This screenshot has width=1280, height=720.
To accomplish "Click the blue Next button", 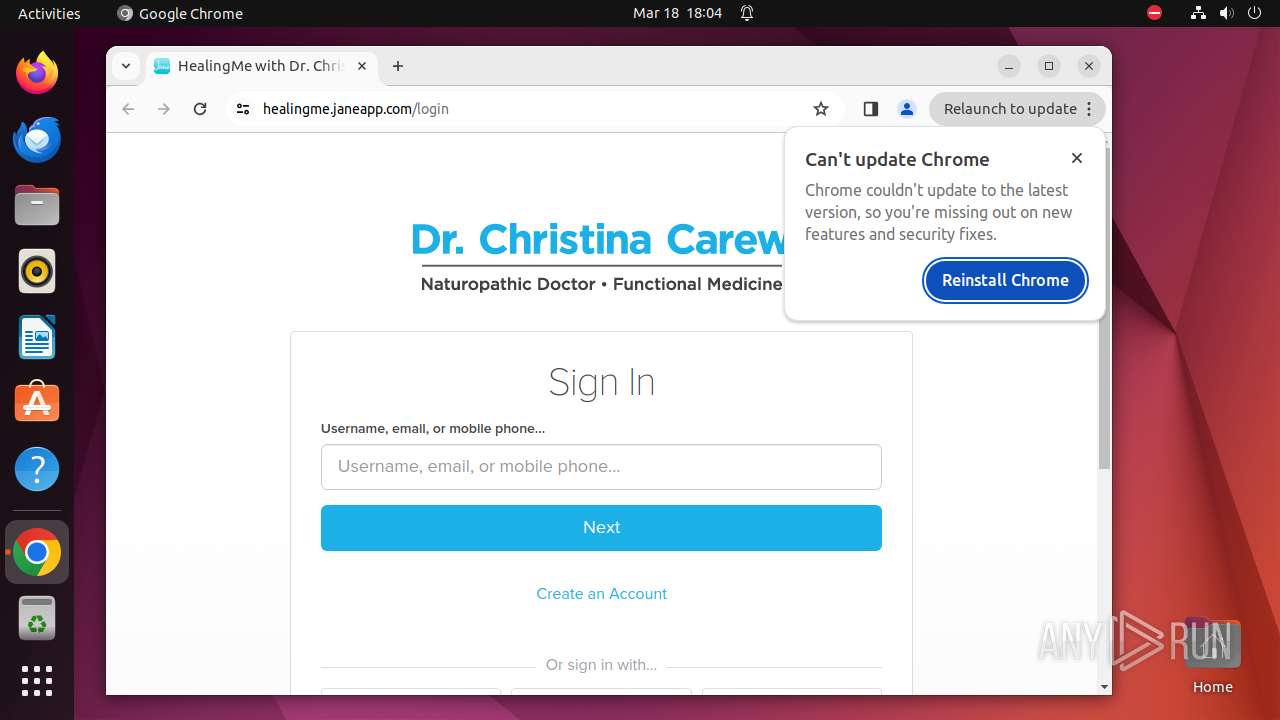I will [601, 528].
